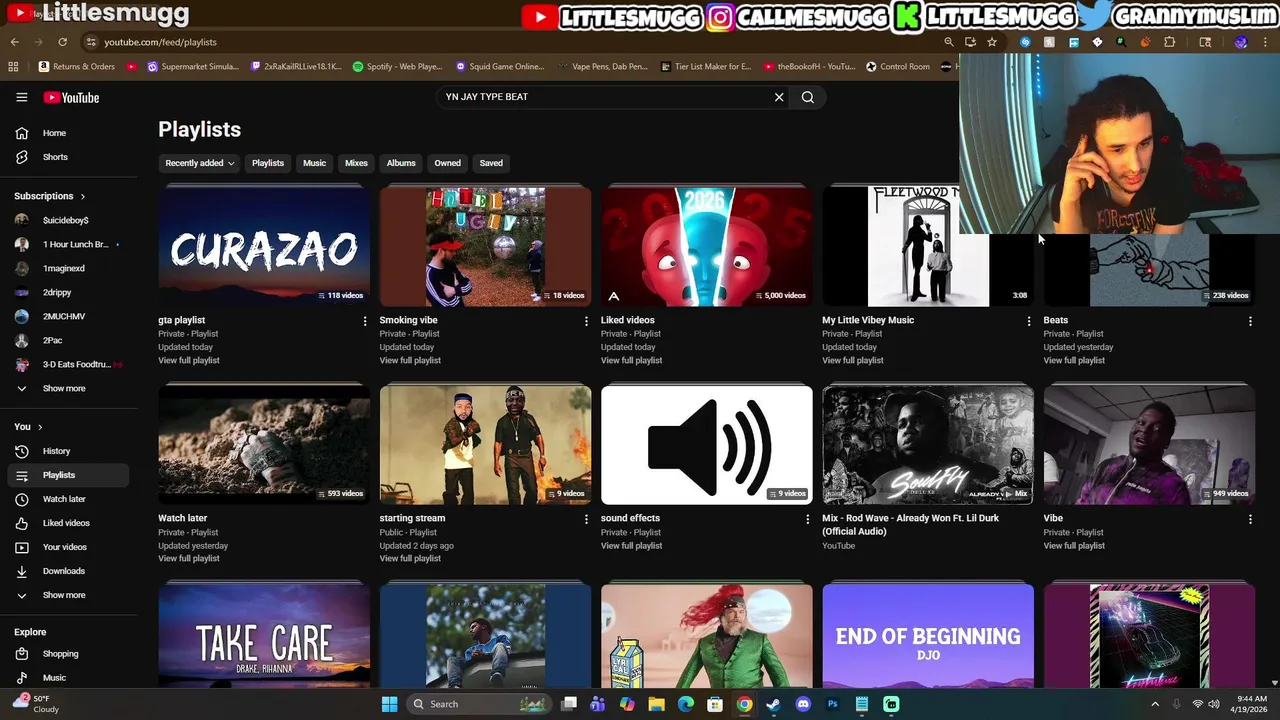1280x720 pixels.
Task: Open the Returns & Orders bookmark
Action: coord(77,67)
